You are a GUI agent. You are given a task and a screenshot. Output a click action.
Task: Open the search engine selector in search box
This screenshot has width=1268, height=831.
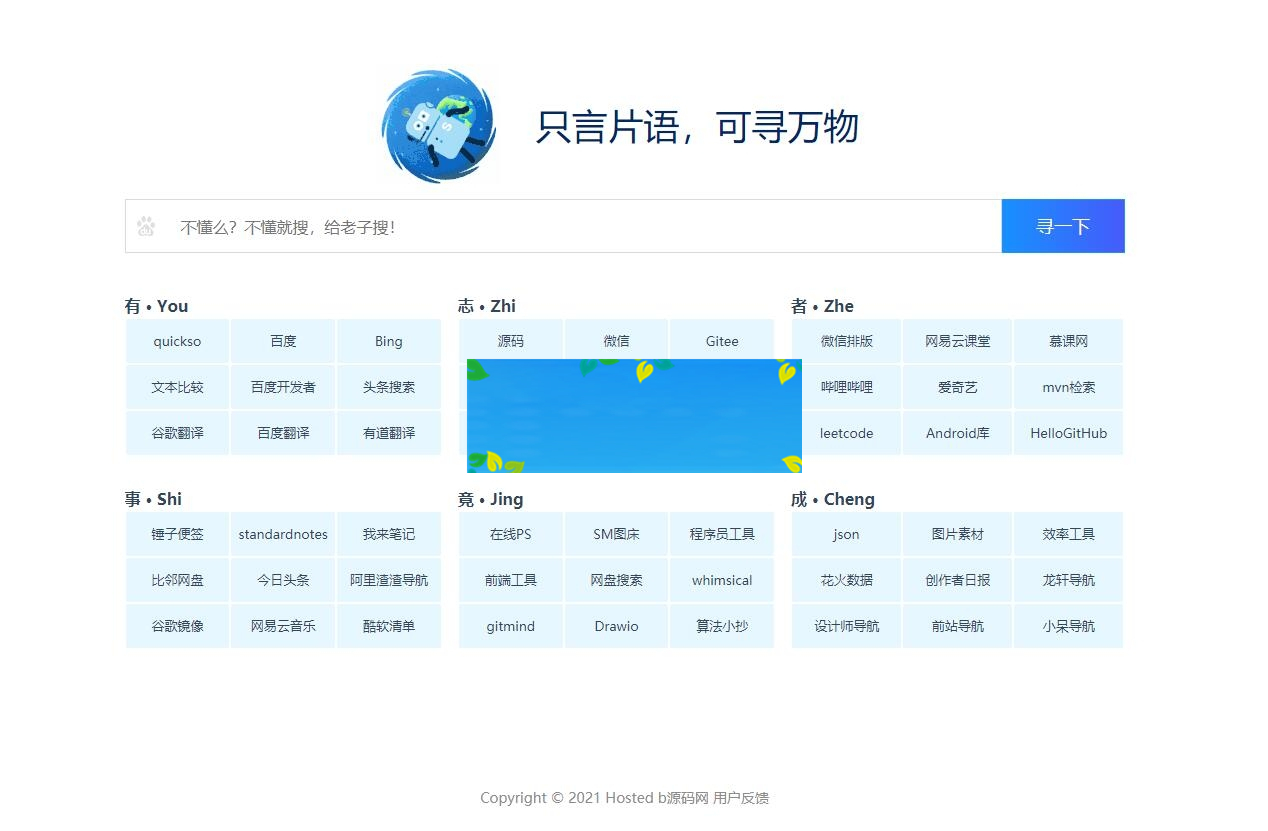[x=146, y=226]
